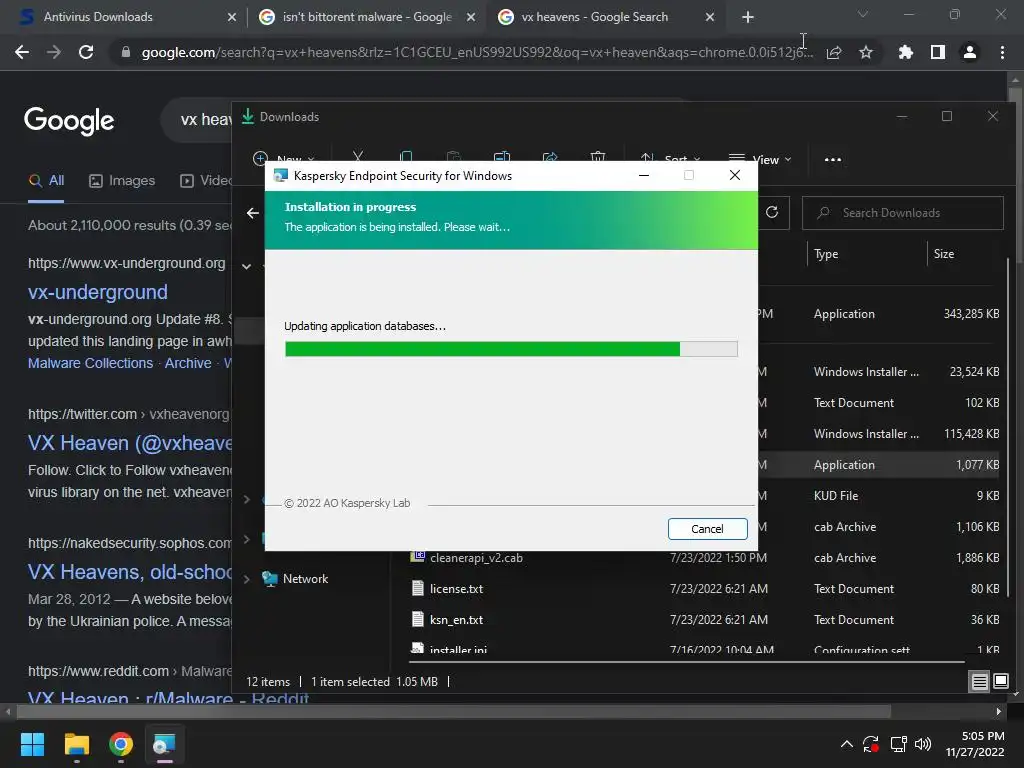The width and height of the screenshot is (1024, 768).
Task: Open the See more ellipsis menu in Explorer
Action: coord(833,159)
